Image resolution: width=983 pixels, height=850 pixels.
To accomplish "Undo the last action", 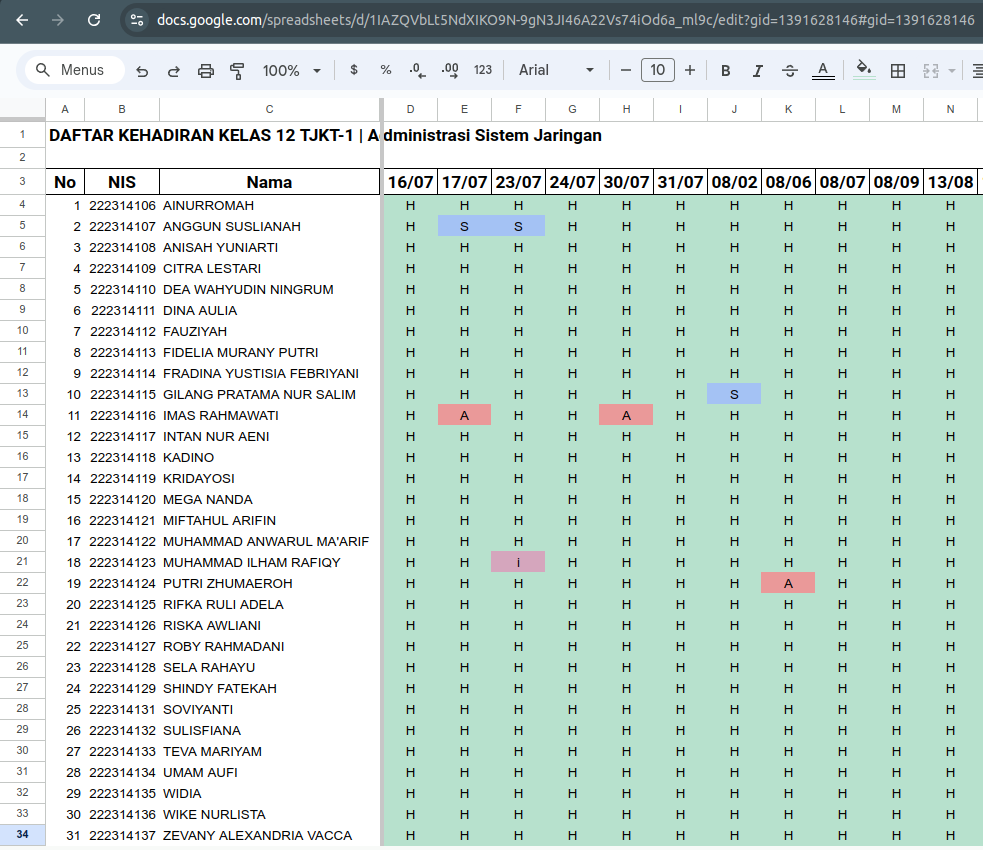I will (142, 70).
